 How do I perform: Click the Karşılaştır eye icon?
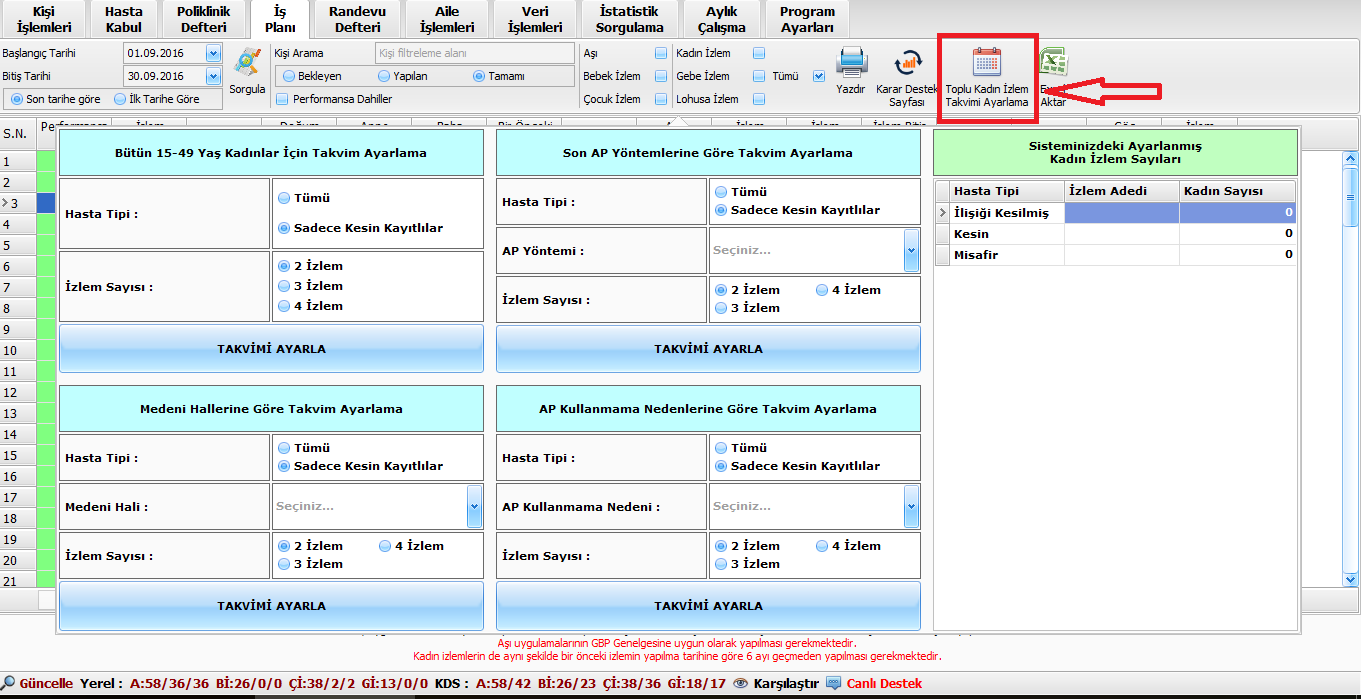pos(741,683)
